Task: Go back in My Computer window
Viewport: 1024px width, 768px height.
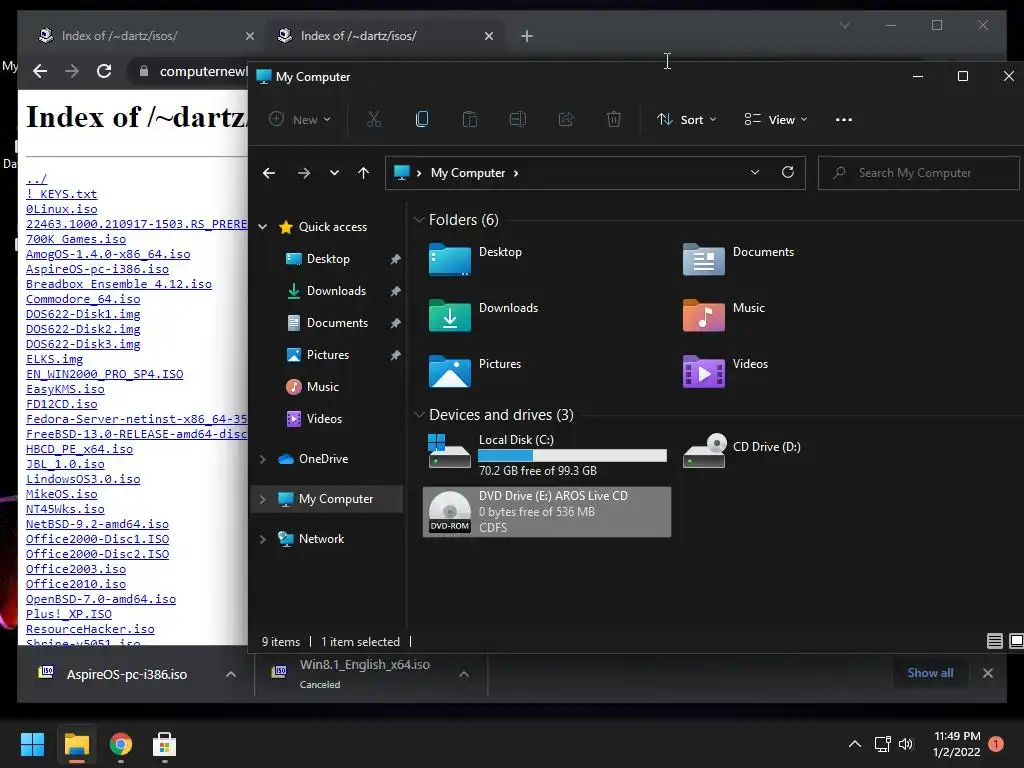Action: point(269,173)
